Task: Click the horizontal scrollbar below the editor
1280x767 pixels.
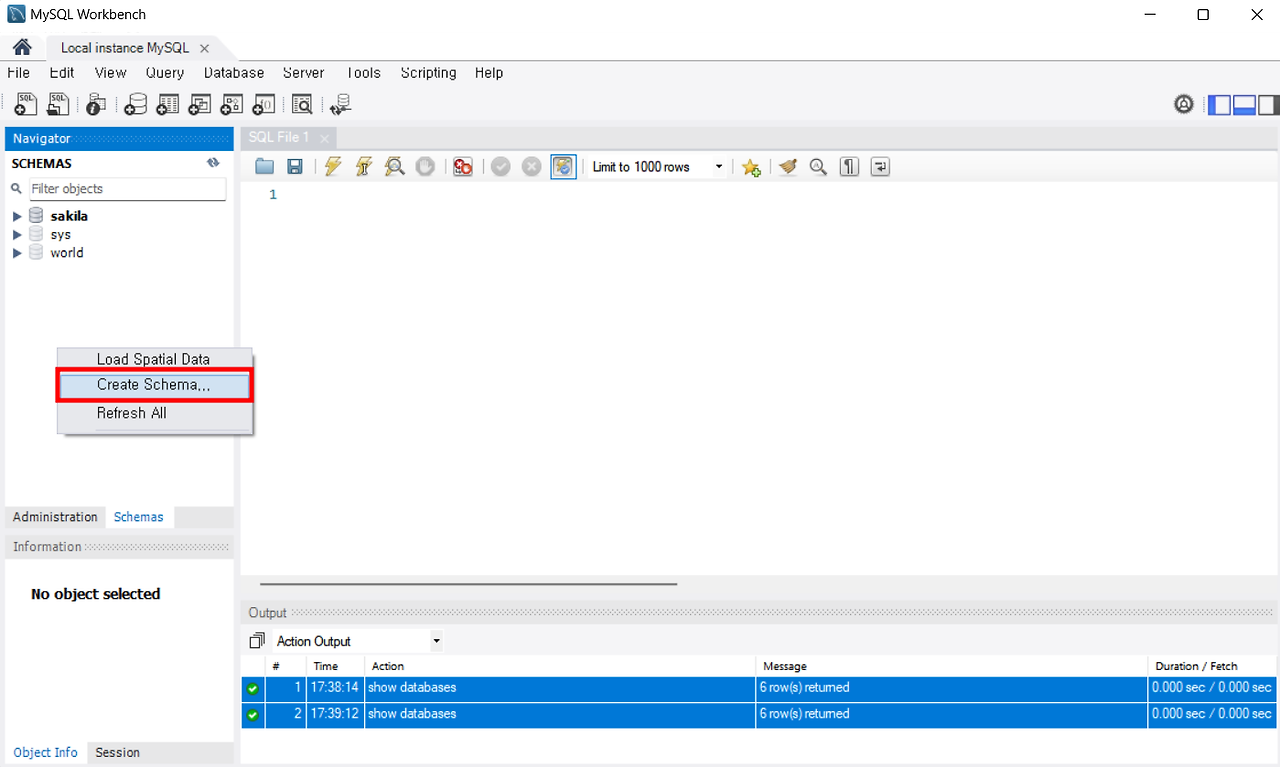Action: pos(468,584)
